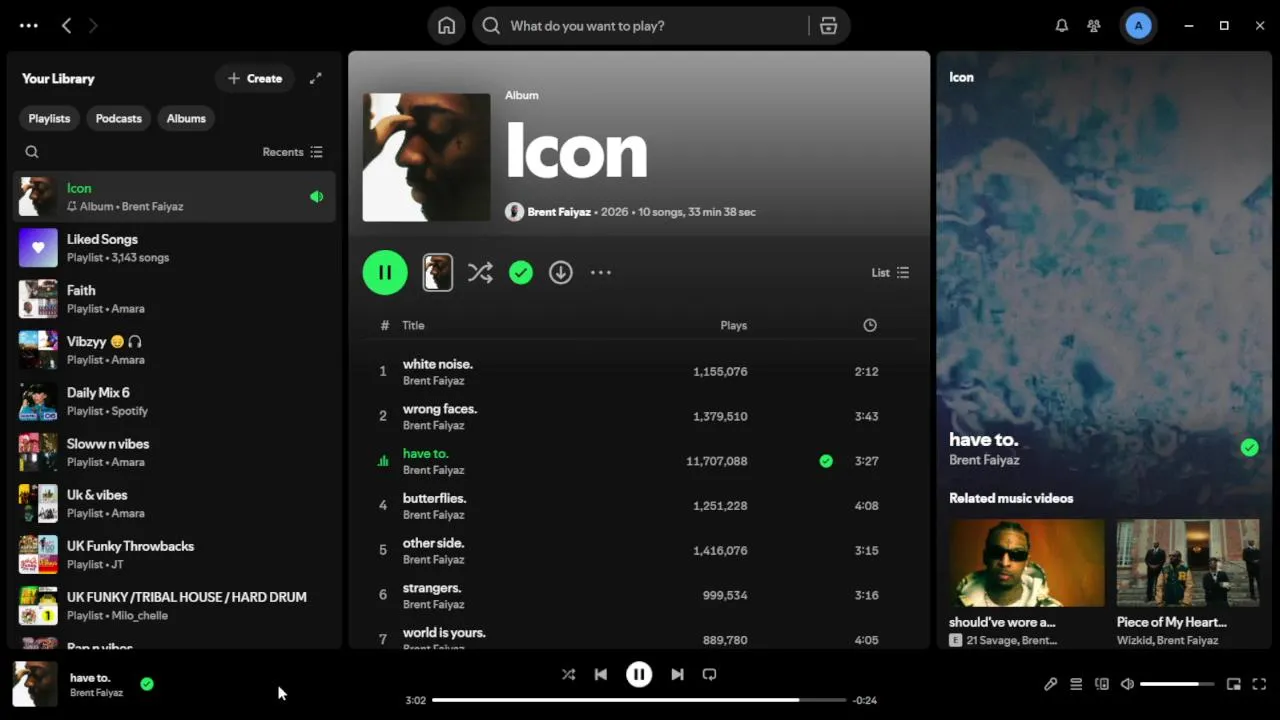This screenshot has width=1280, height=720.
Task: Select the Albums filter chip
Action: [x=186, y=118]
